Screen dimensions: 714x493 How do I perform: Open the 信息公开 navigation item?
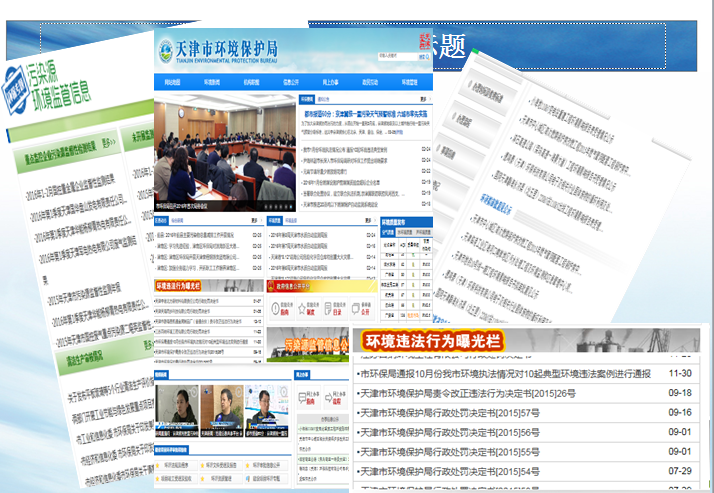pos(291,82)
